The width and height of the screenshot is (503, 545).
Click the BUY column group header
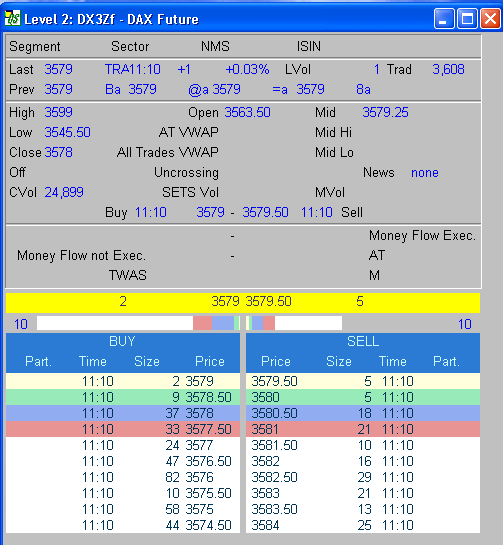[123, 341]
